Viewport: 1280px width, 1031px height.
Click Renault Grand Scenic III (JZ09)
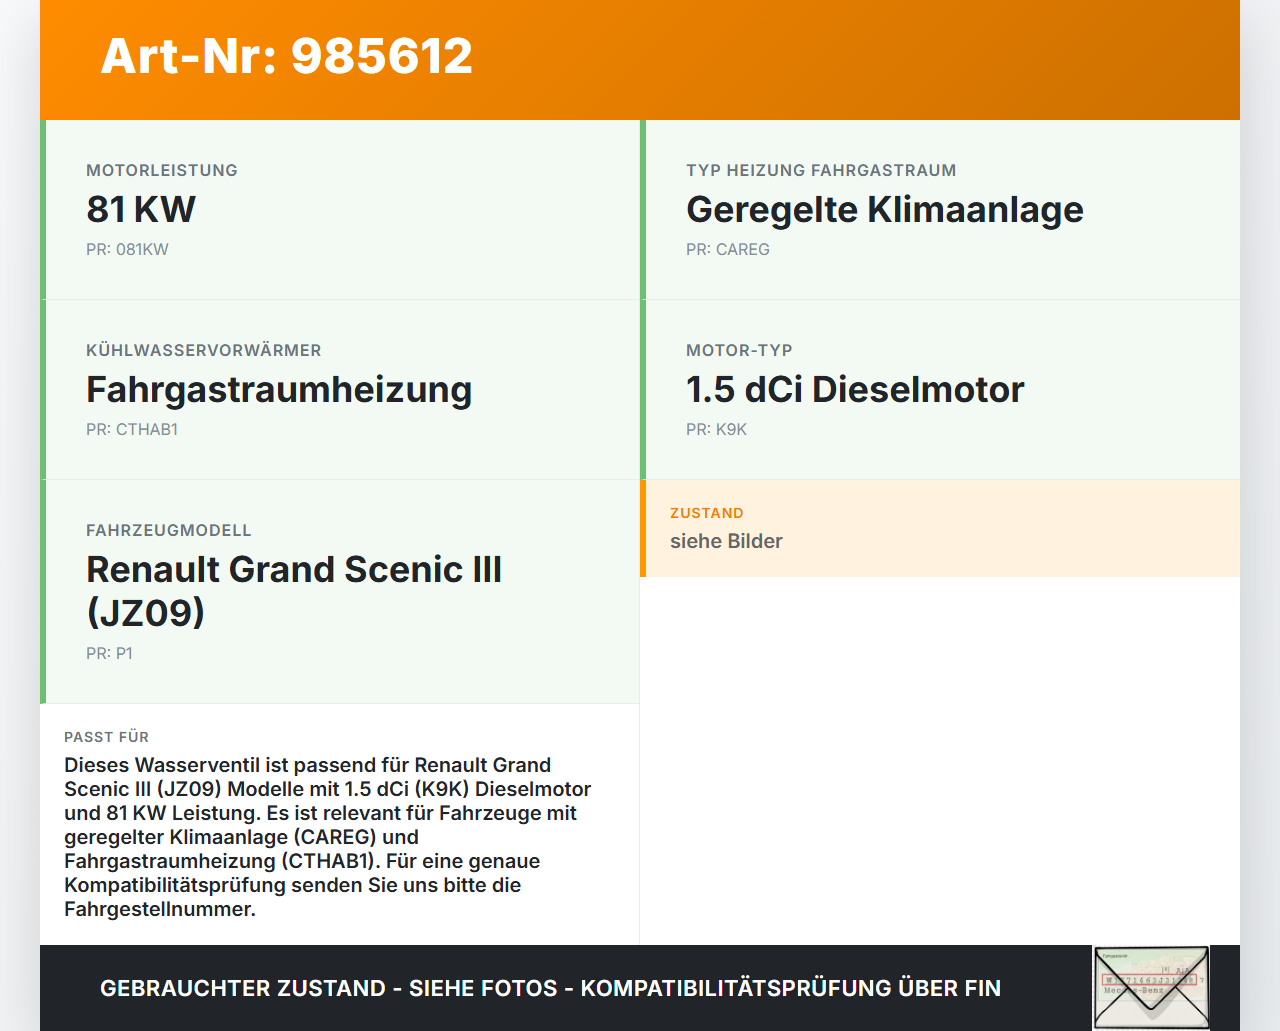[294, 590]
